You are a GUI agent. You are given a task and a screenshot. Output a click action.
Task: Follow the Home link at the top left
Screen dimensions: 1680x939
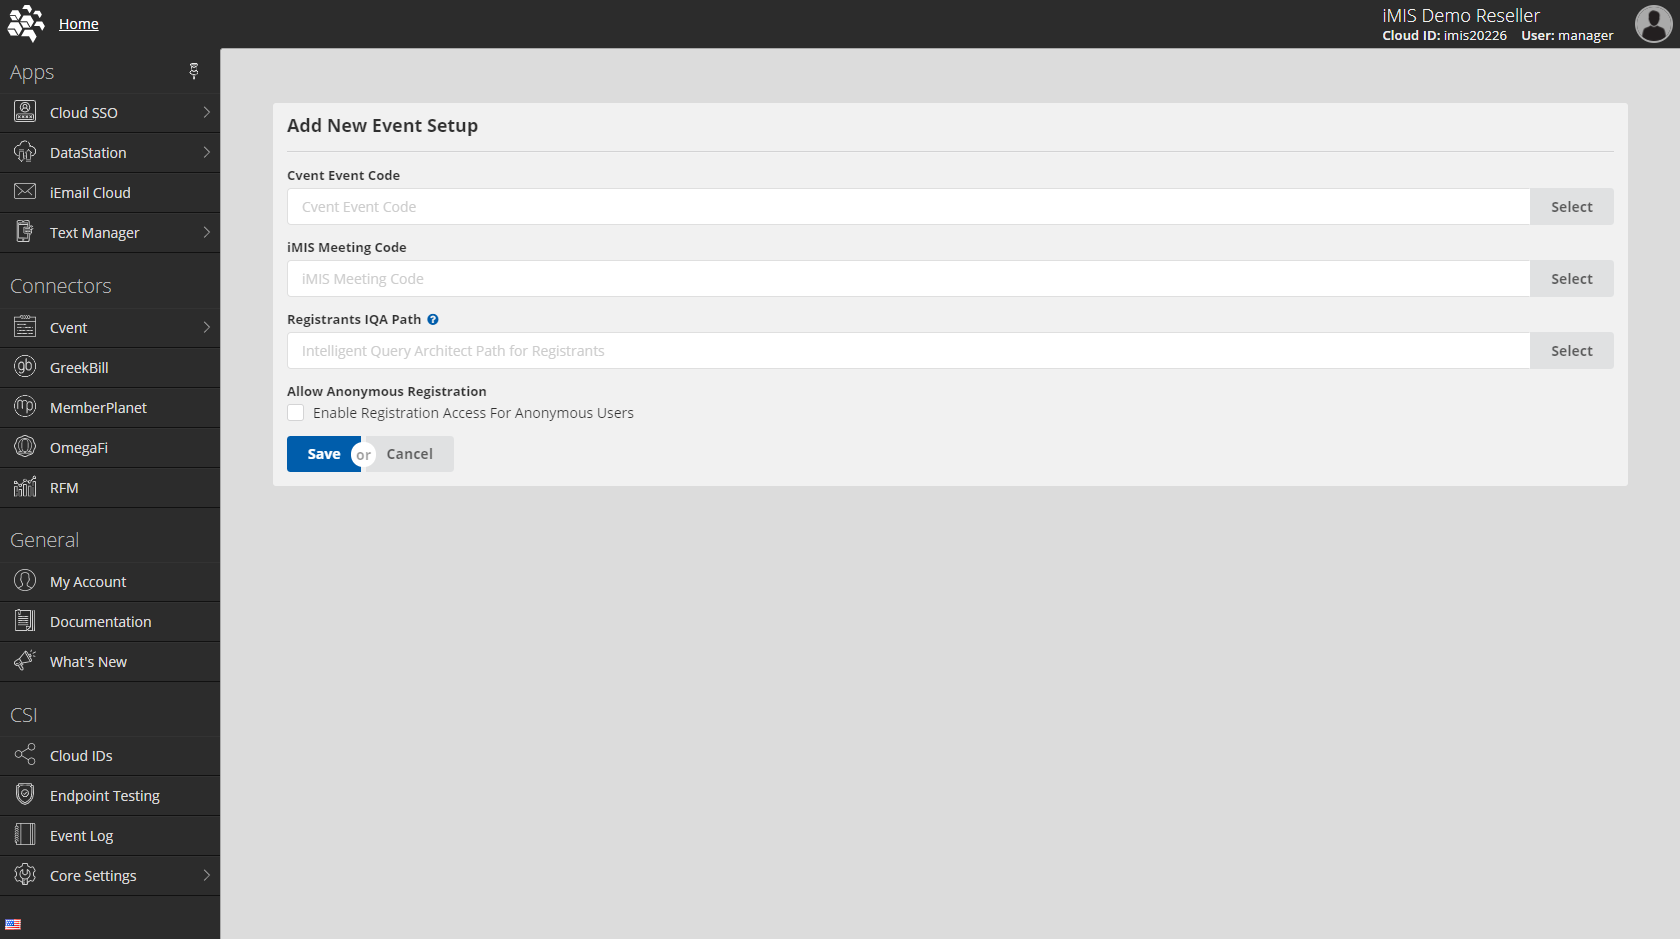pyautogui.click(x=78, y=23)
